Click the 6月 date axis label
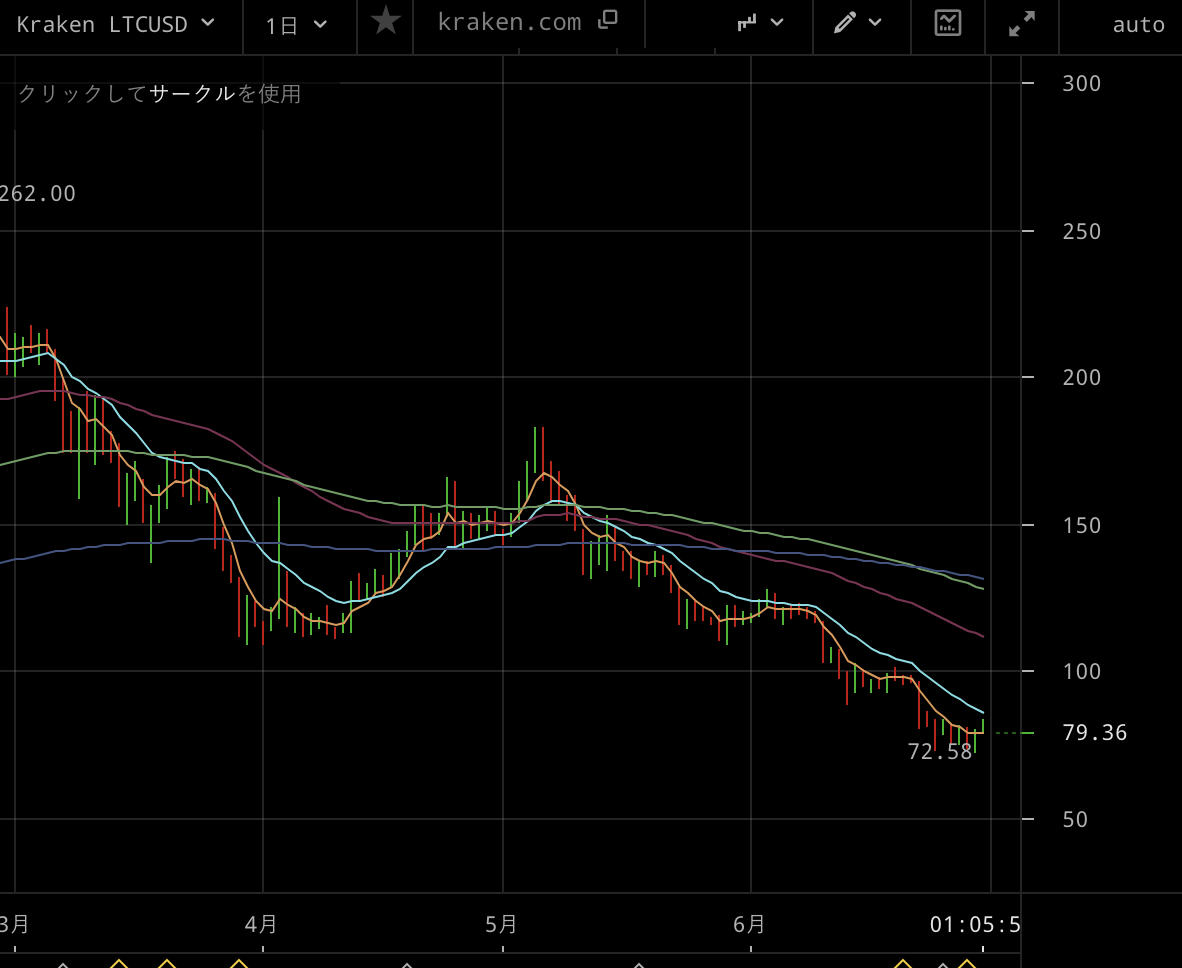This screenshot has width=1182, height=968. coord(749,924)
